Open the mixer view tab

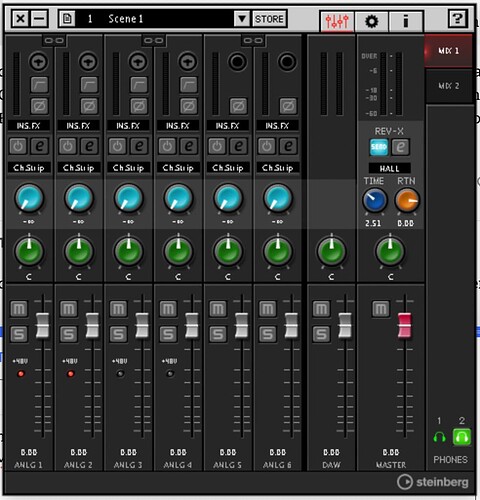click(x=337, y=21)
